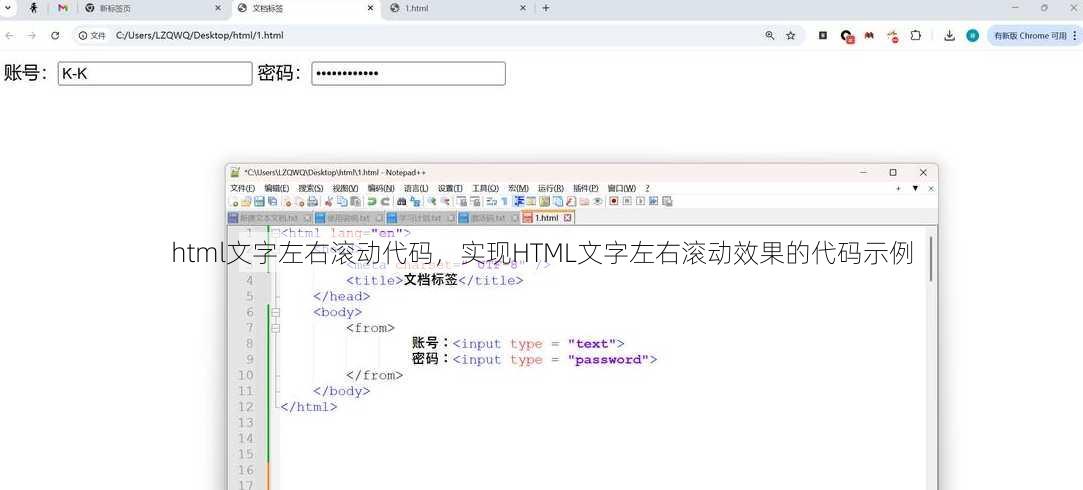Click the Save All icon in Notepad++

click(x=272, y=201)
